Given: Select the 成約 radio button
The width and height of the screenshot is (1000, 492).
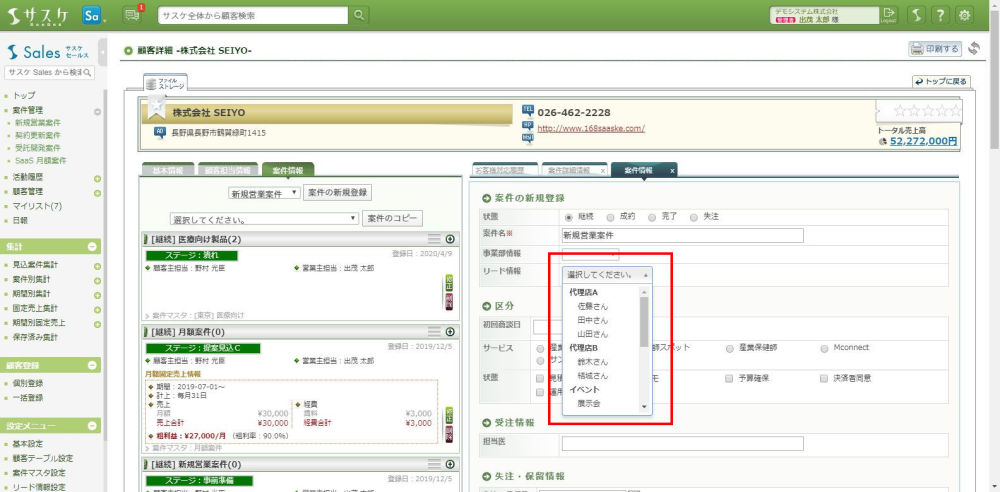Looking at the screenshot, I should coord(611,216).
